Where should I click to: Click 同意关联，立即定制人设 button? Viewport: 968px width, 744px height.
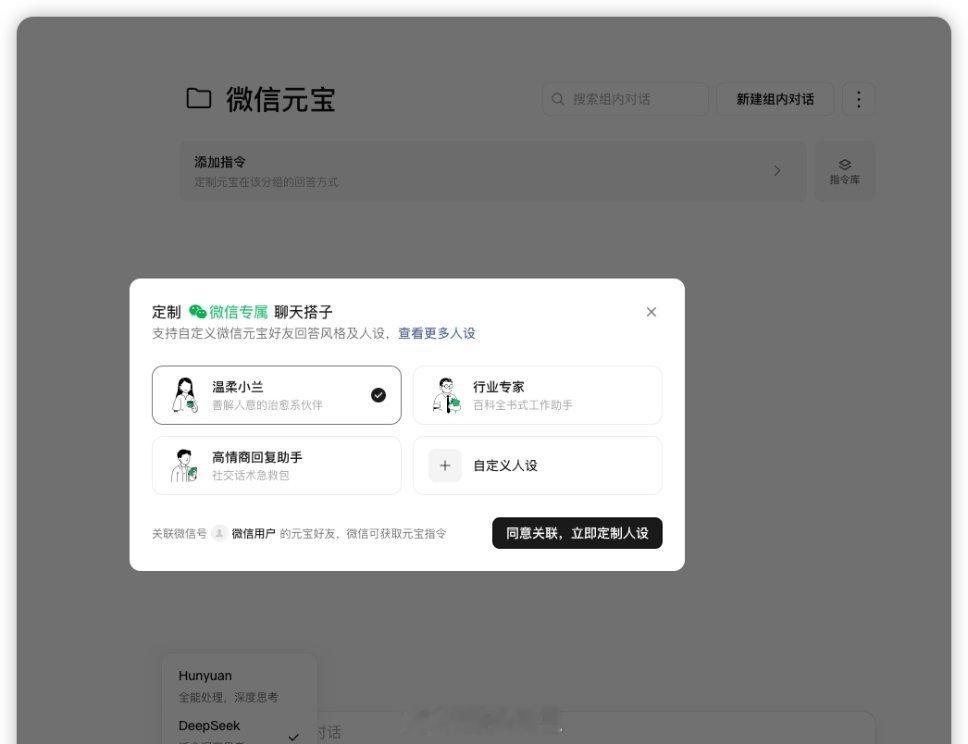point(577,533)
